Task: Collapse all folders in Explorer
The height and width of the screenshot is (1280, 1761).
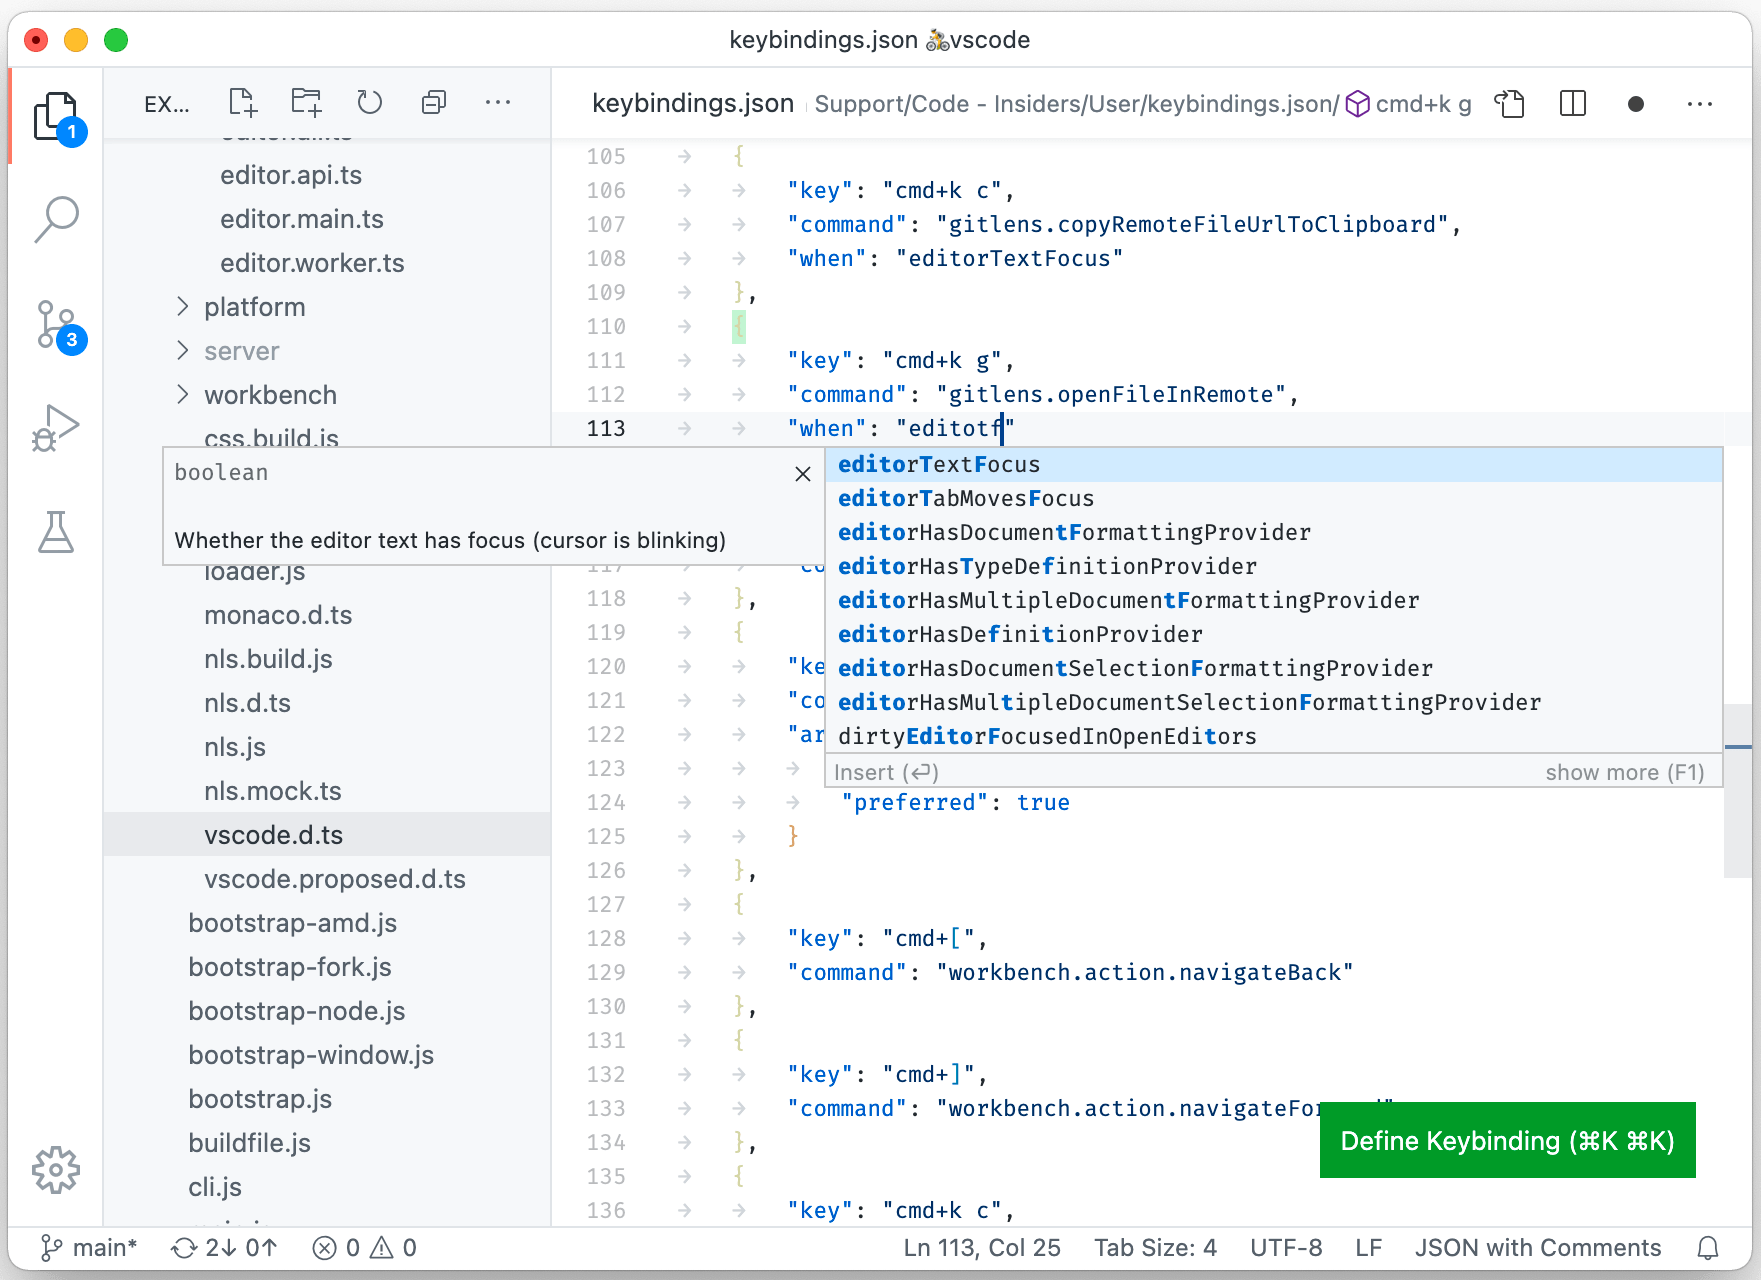Action: tap(434, 102)
